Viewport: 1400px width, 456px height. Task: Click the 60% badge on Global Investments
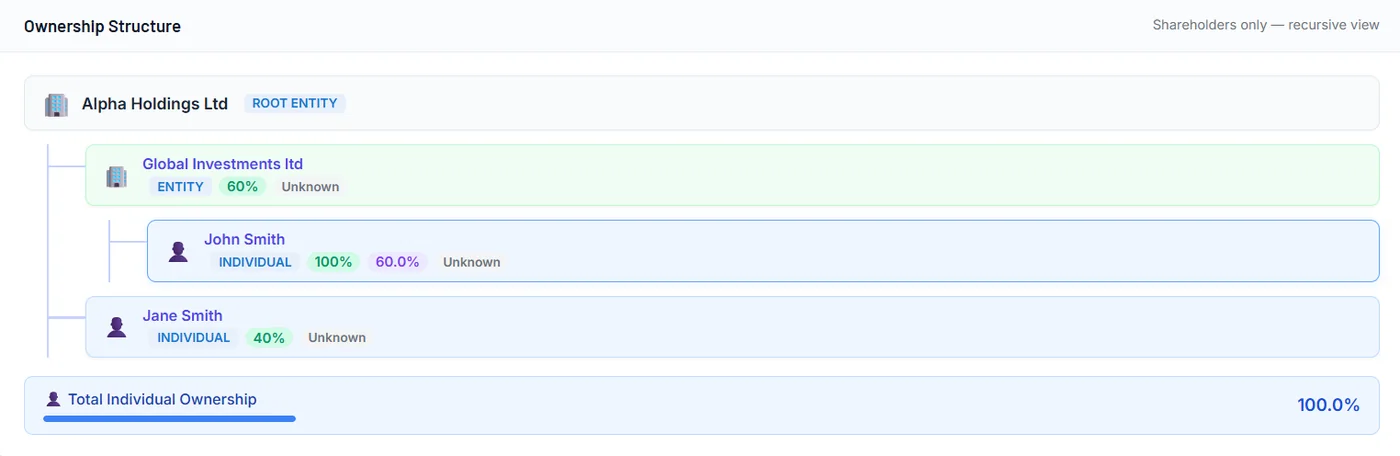(x=243, y=187)
